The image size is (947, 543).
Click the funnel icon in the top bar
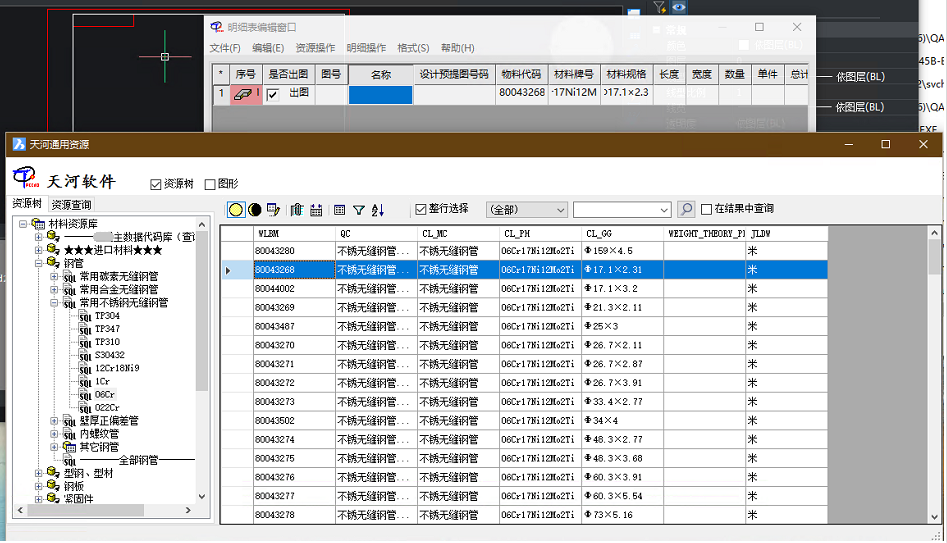tap(659, 7)
